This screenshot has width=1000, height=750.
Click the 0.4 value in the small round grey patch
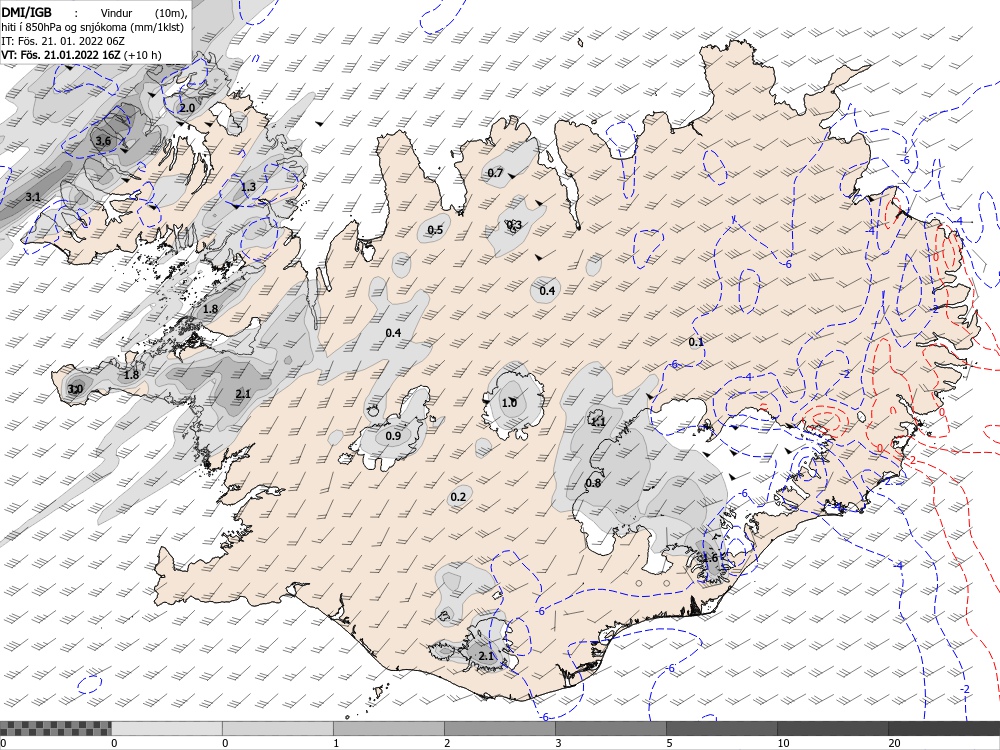547,291
